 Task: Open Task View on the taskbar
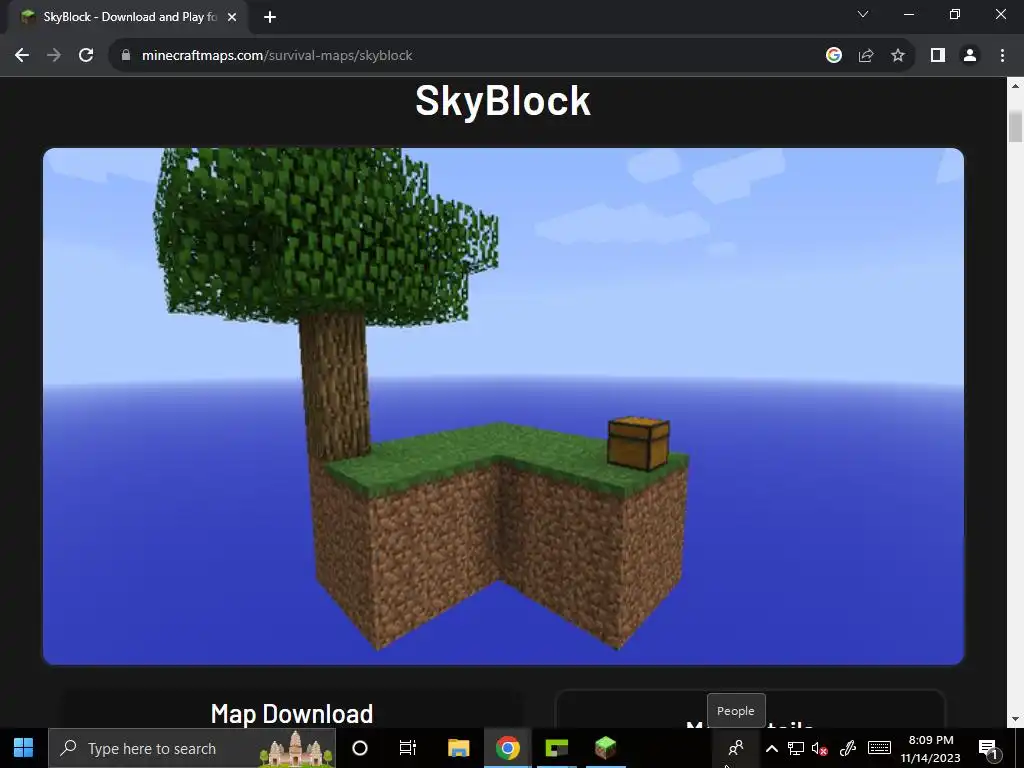click(x=408, y=748)
